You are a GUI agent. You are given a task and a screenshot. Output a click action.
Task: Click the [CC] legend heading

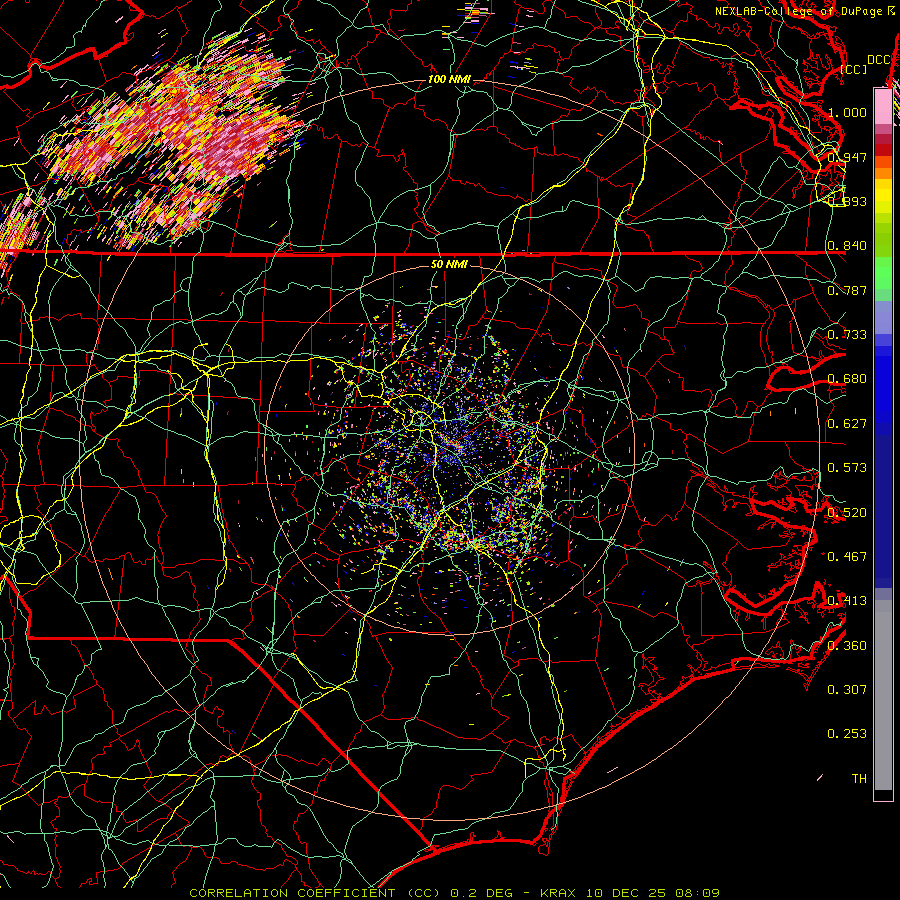click(854, 69)
